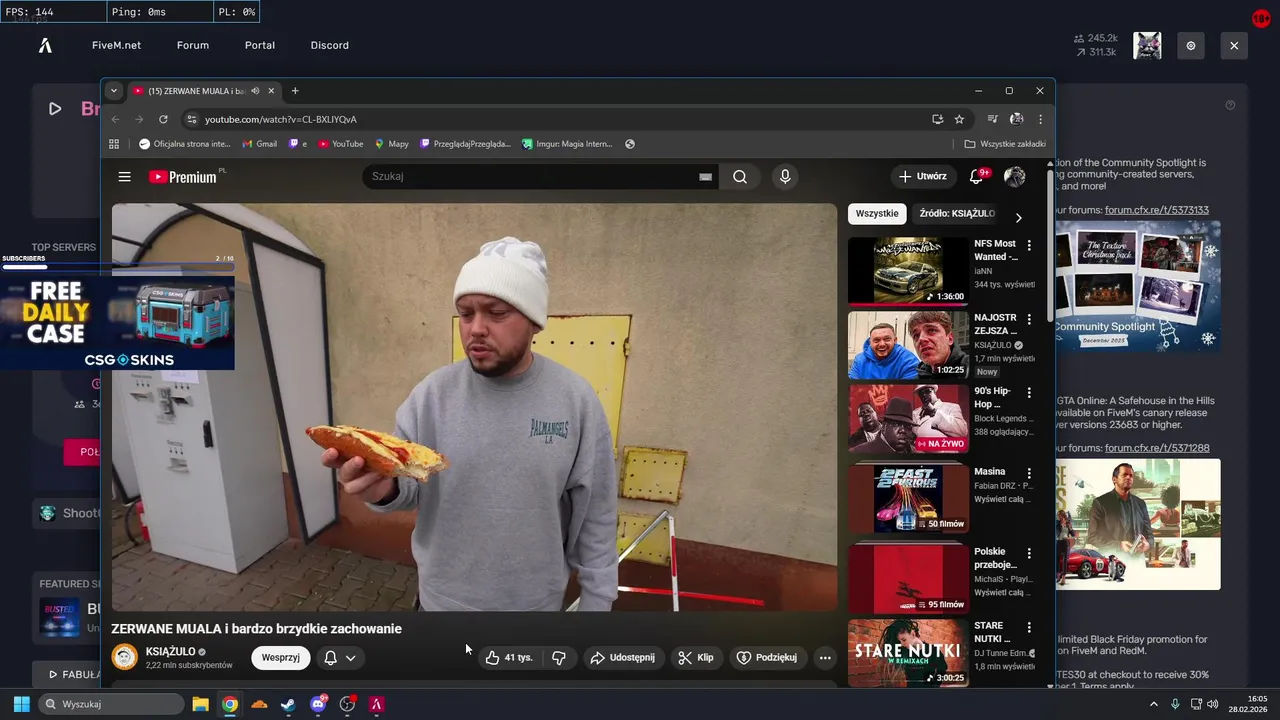Open the Portal menu in FiveM
The width and height of the screenshot is (1280, 720).
pyautogui.click(x=260, y=45)
